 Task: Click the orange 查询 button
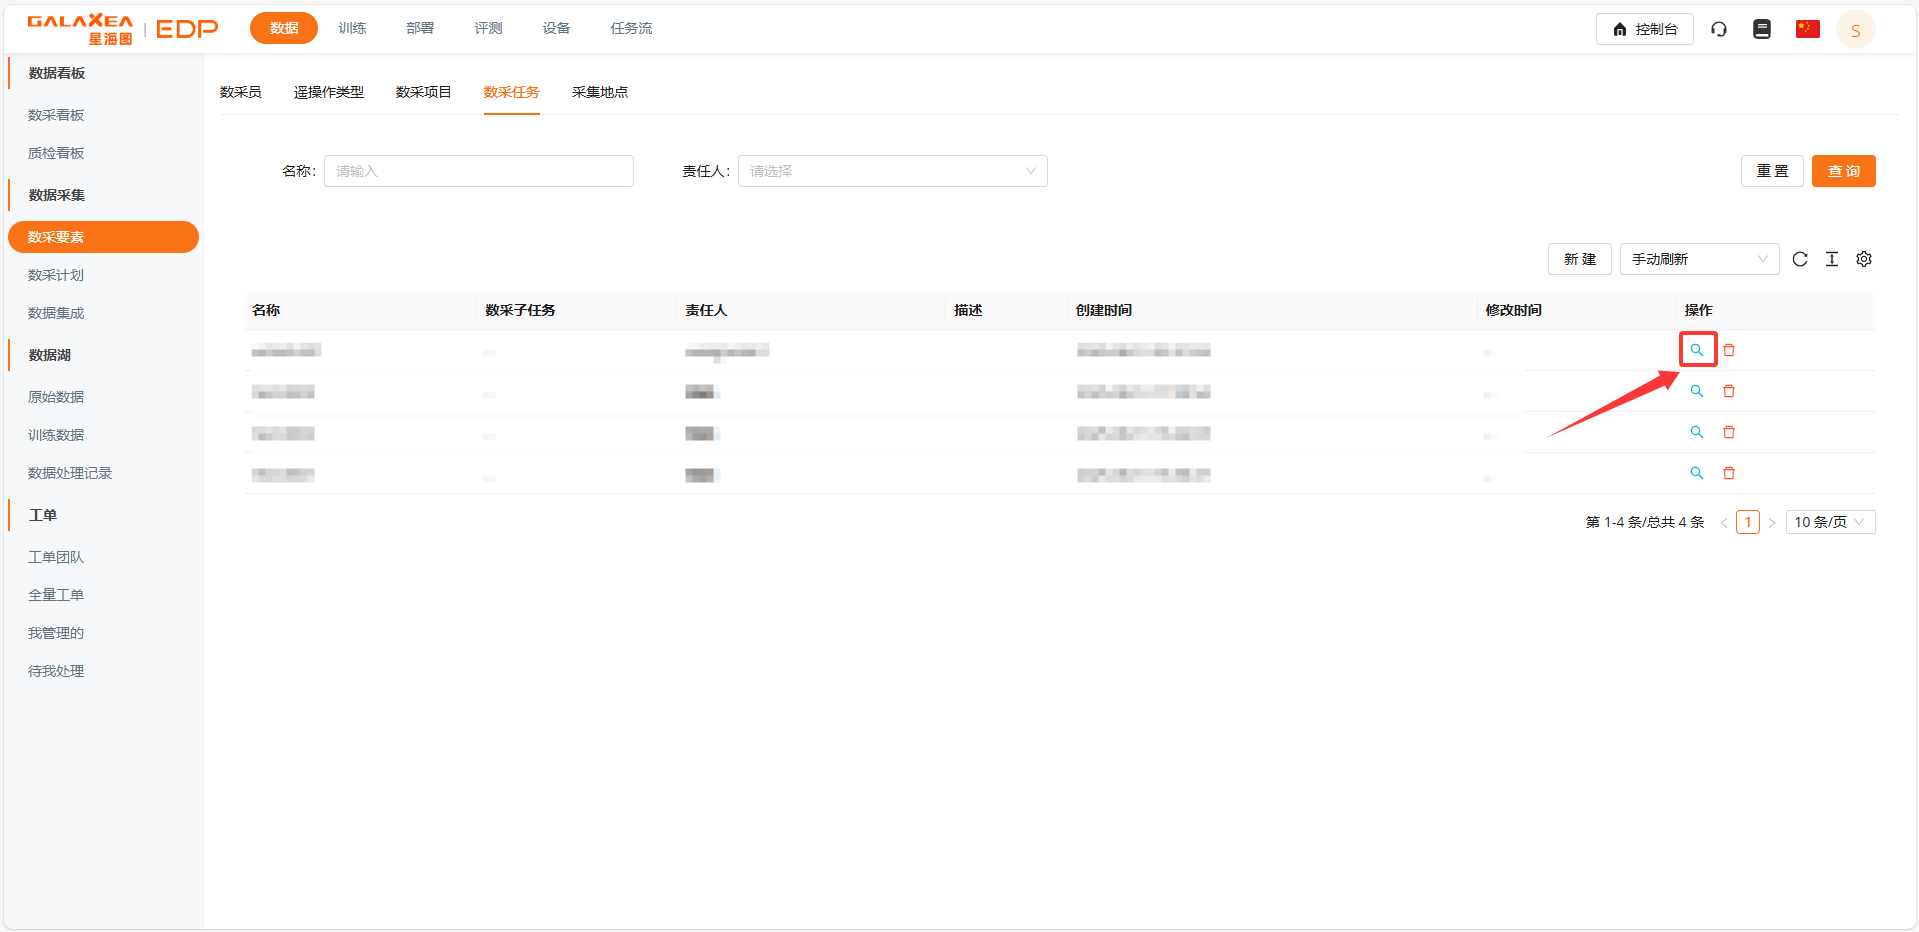1843,171
